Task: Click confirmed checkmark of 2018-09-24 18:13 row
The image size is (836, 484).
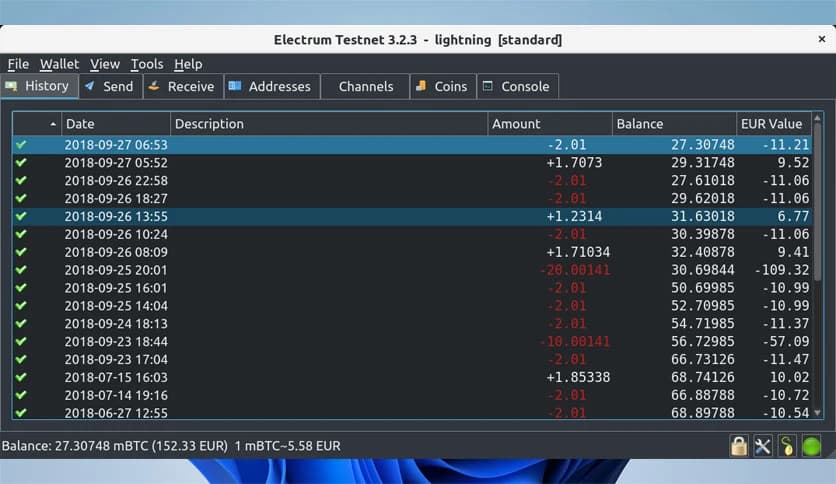Action: [x=21, y=323]
